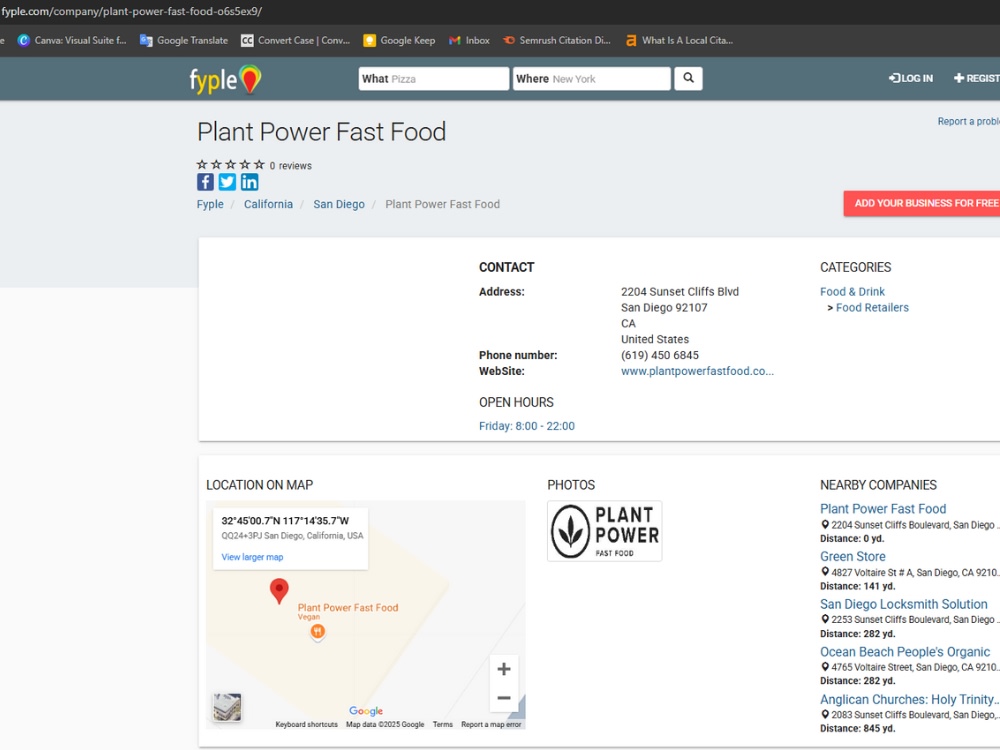Screen dimensions: 1000x750
Task: Open the Google Keep bookmark
Action: coord(399,40)
